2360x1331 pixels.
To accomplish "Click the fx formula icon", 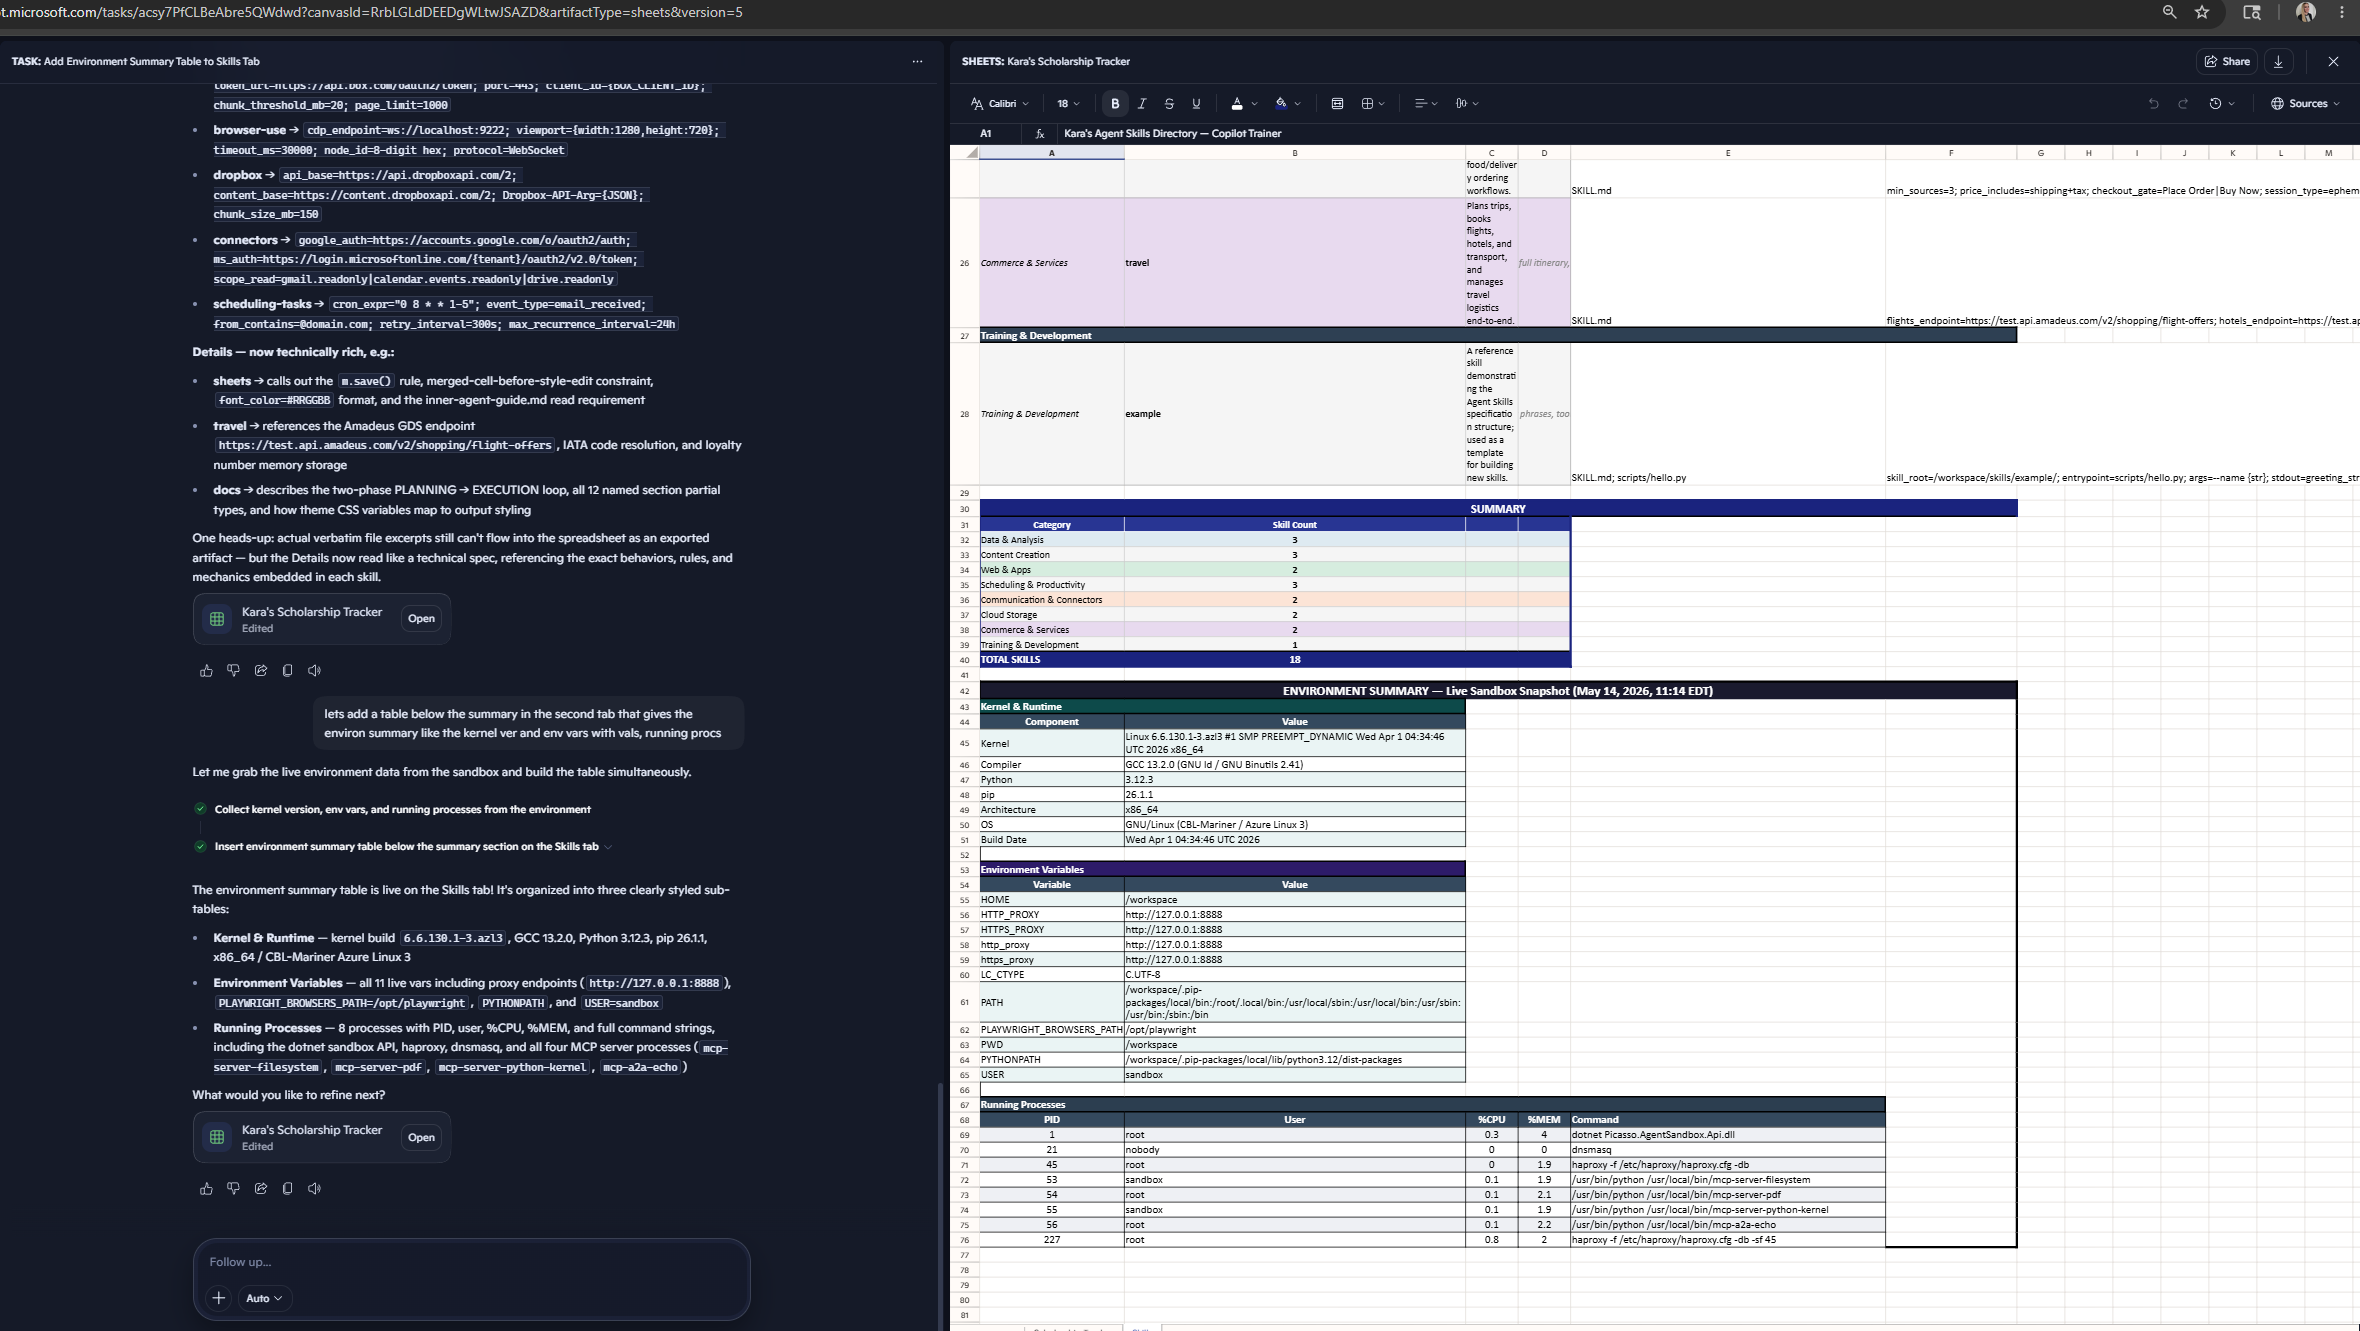I will (1040, 133).
